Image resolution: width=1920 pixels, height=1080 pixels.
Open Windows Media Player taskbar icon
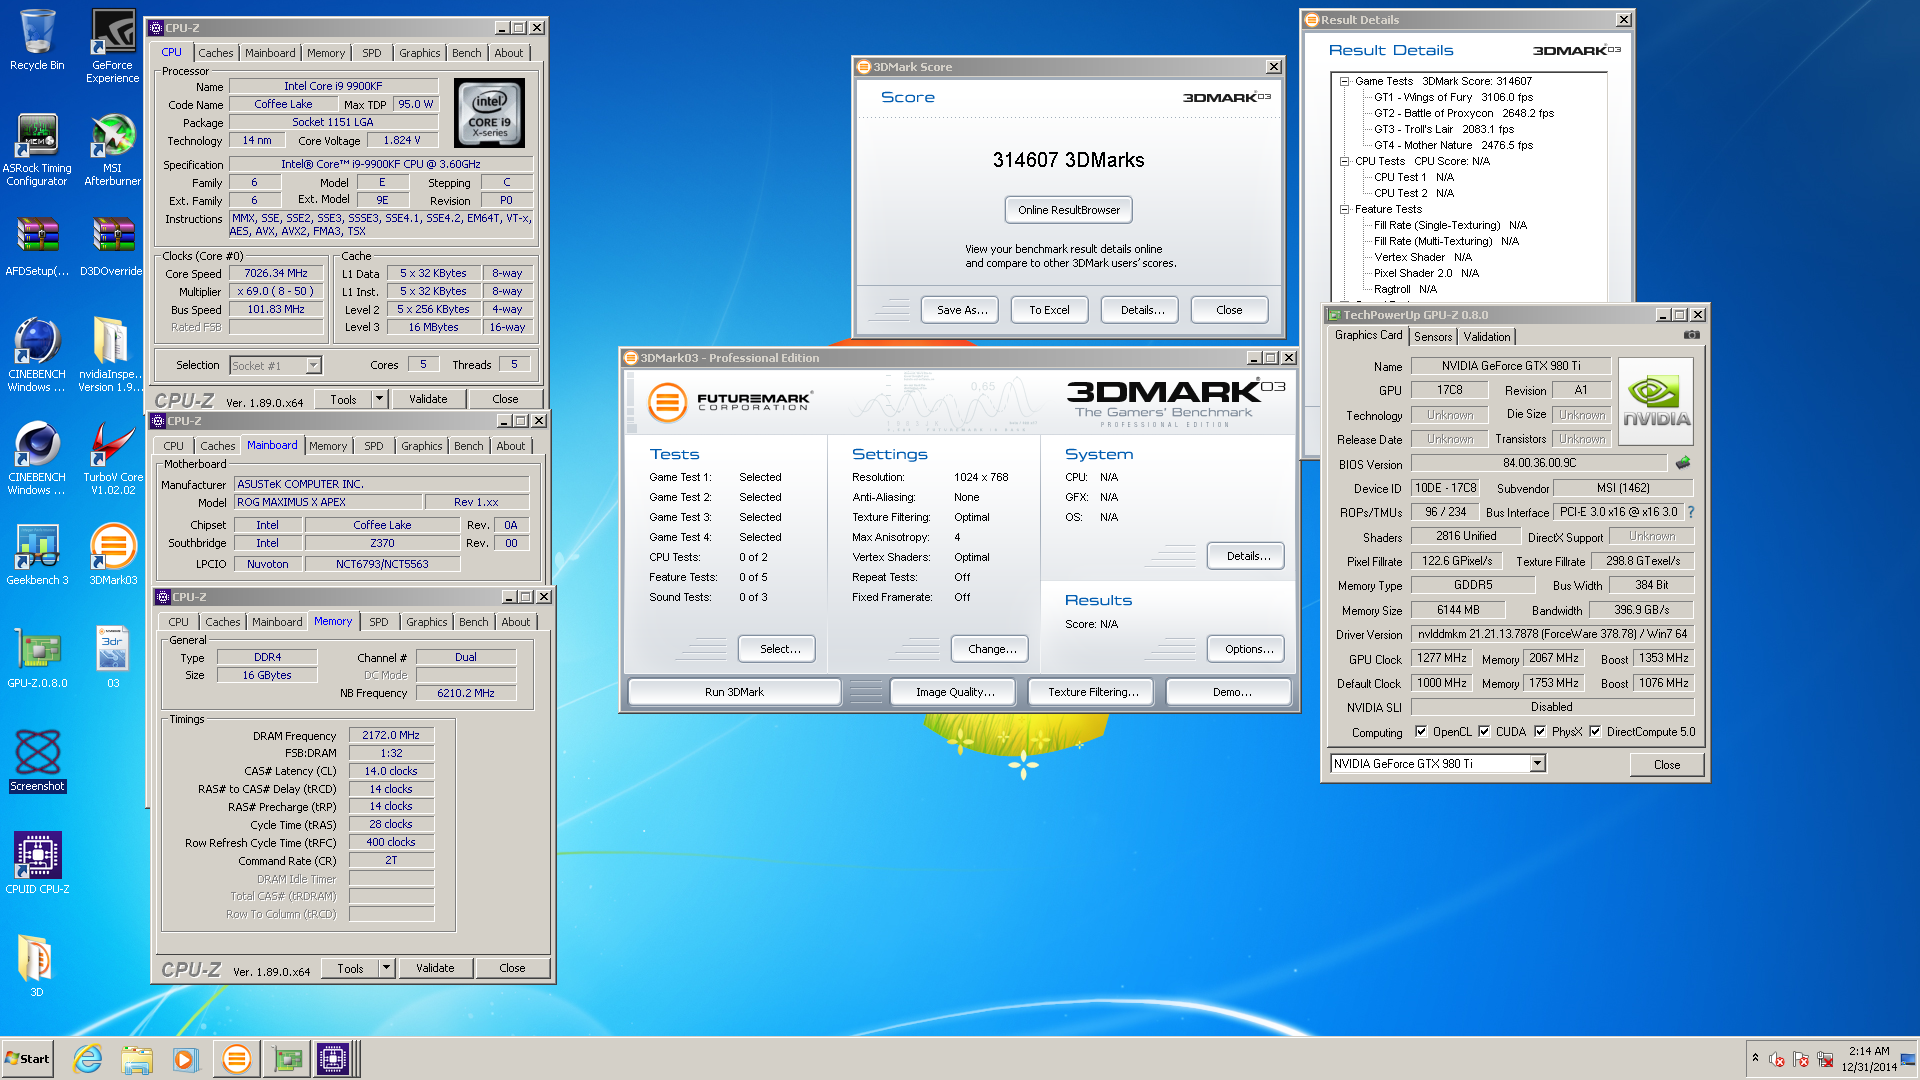point(185,1058)
